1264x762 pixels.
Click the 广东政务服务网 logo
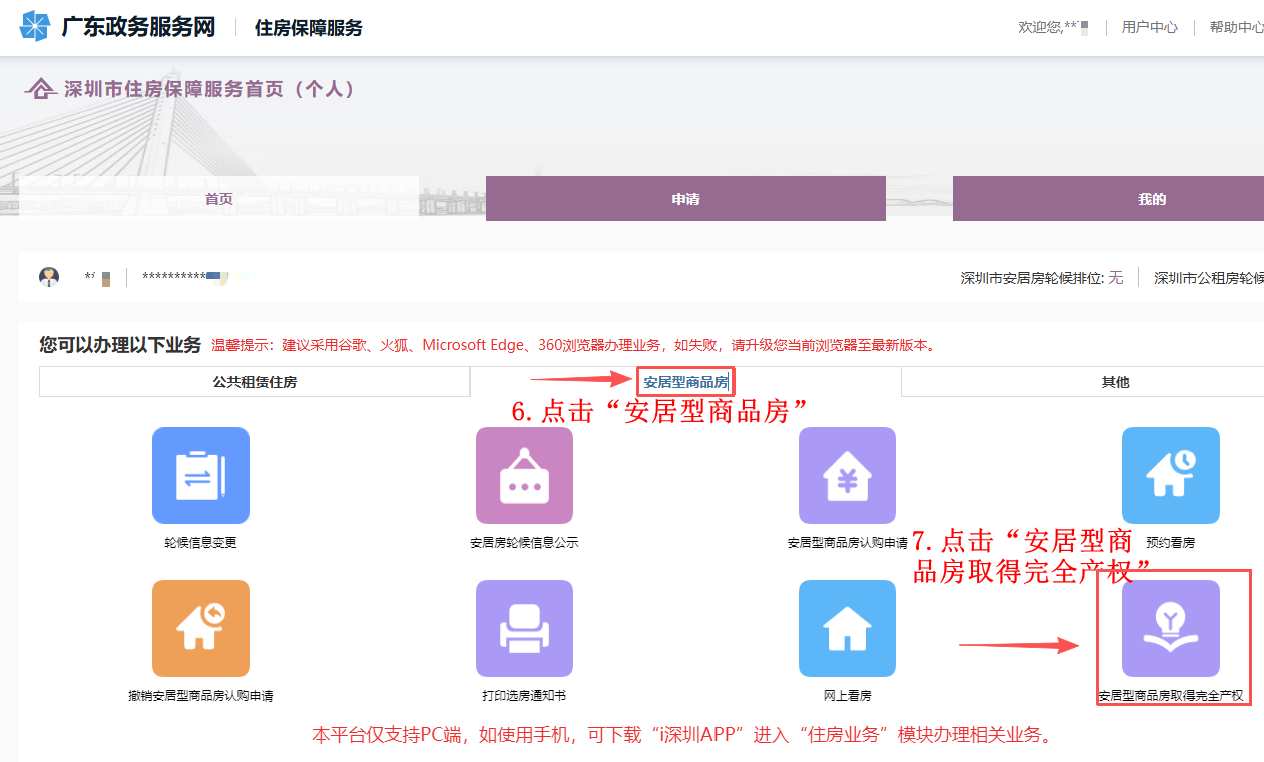118,27
